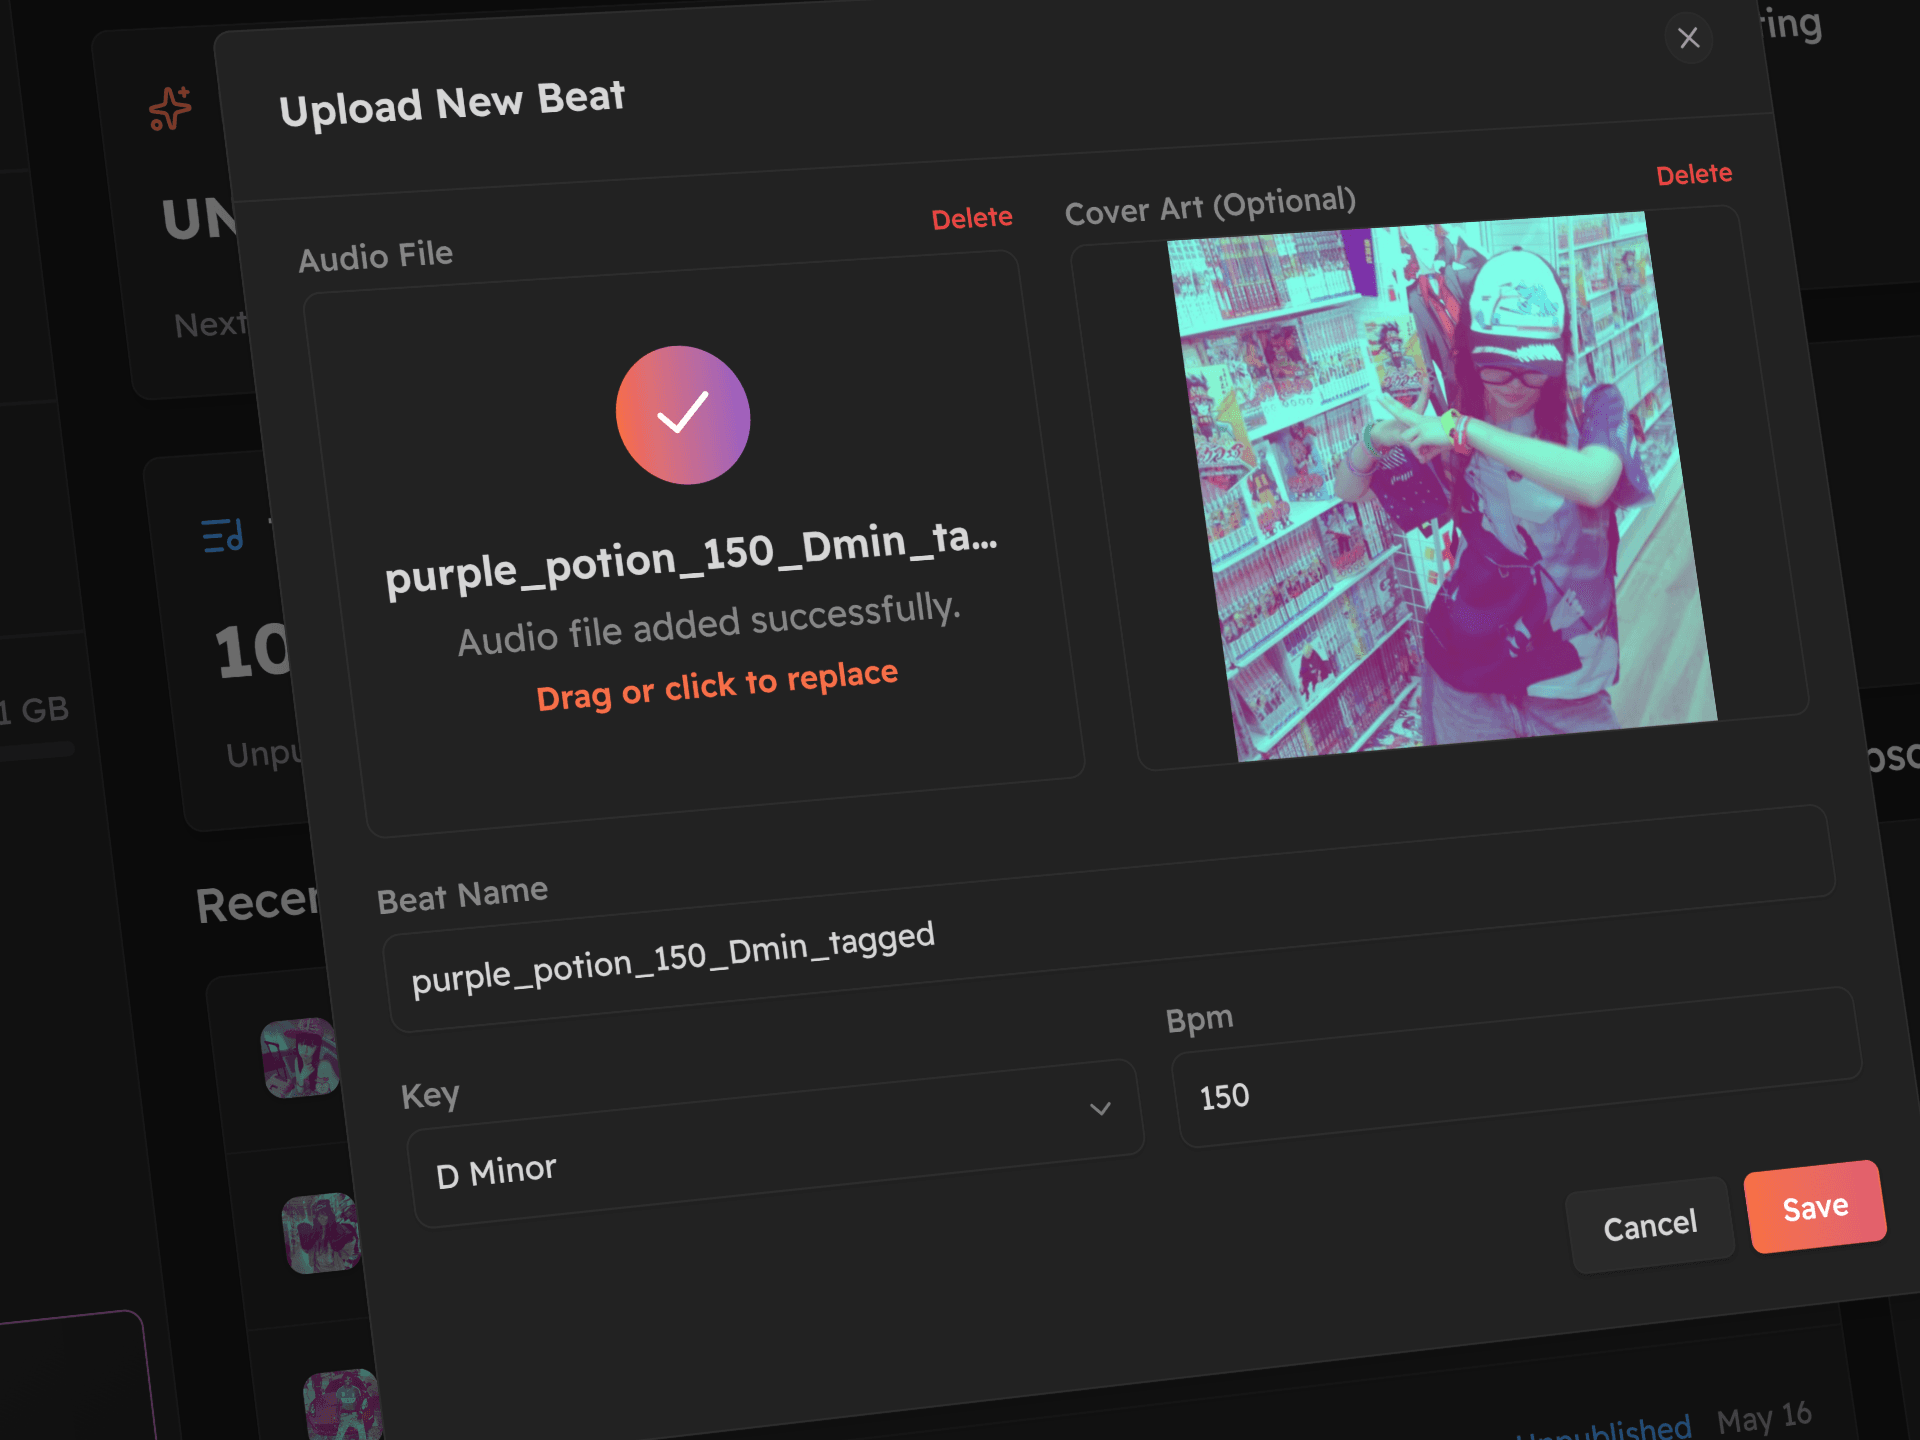This screenshot has height=1440, width=1920.
Task: Save the new beat
Action: tap(1815, 1207)
